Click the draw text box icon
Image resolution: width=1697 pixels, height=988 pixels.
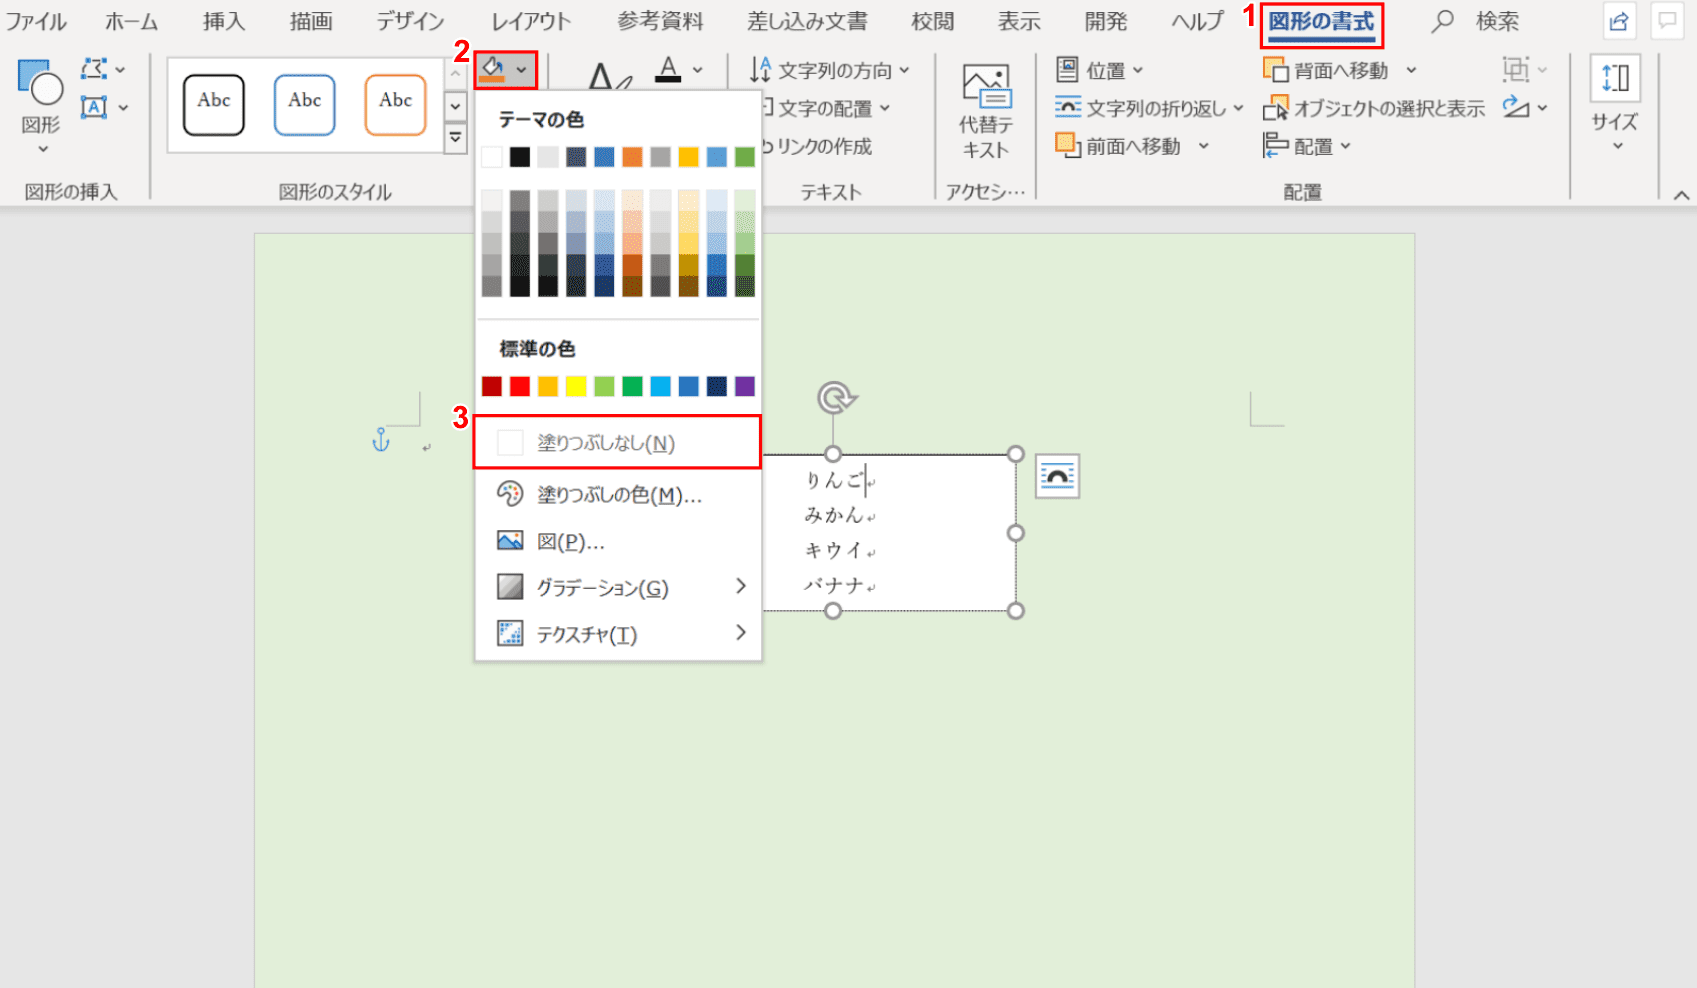click(95, 107)
